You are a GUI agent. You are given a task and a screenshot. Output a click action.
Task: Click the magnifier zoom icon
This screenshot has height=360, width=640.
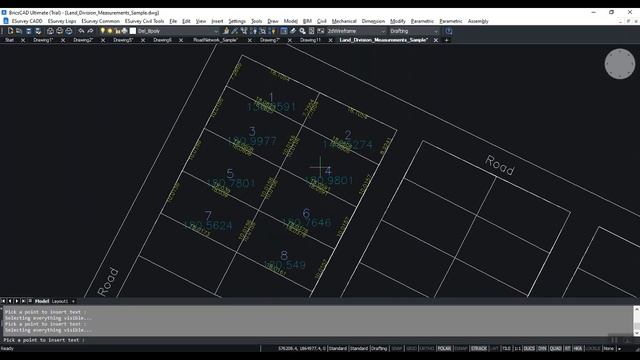coord(302,31)
